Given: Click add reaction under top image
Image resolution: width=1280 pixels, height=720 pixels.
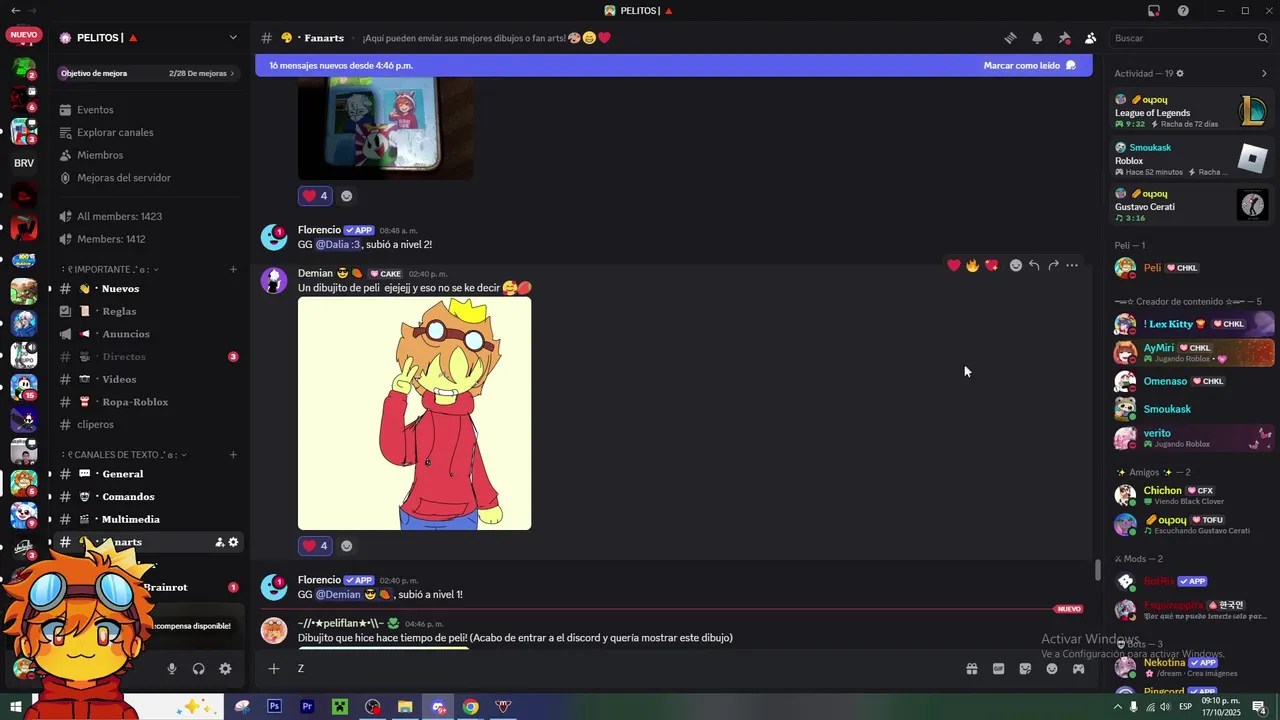Looking at the screenshot, I should click(x=347, y=196).
